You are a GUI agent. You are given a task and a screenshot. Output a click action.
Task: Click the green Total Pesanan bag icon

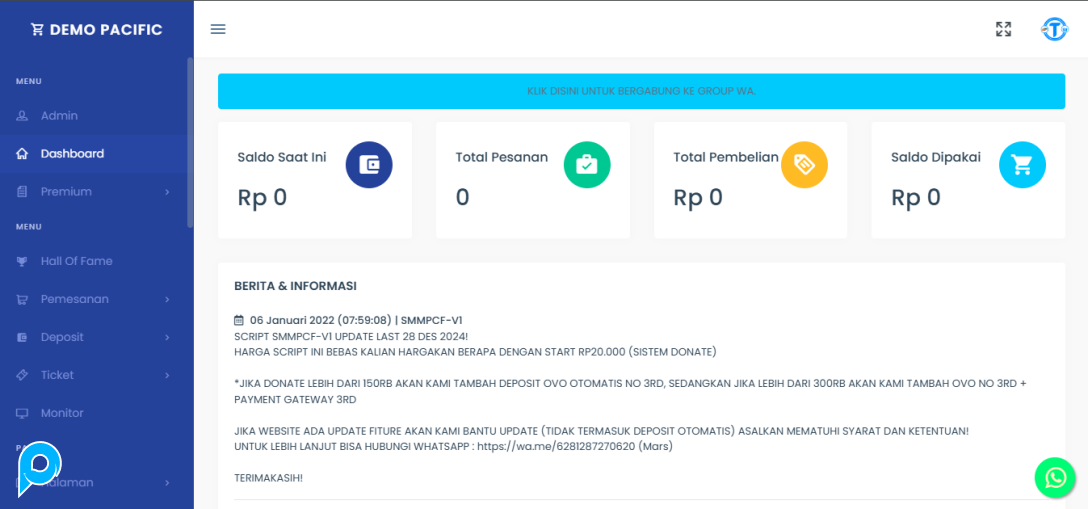pos(587,165)
